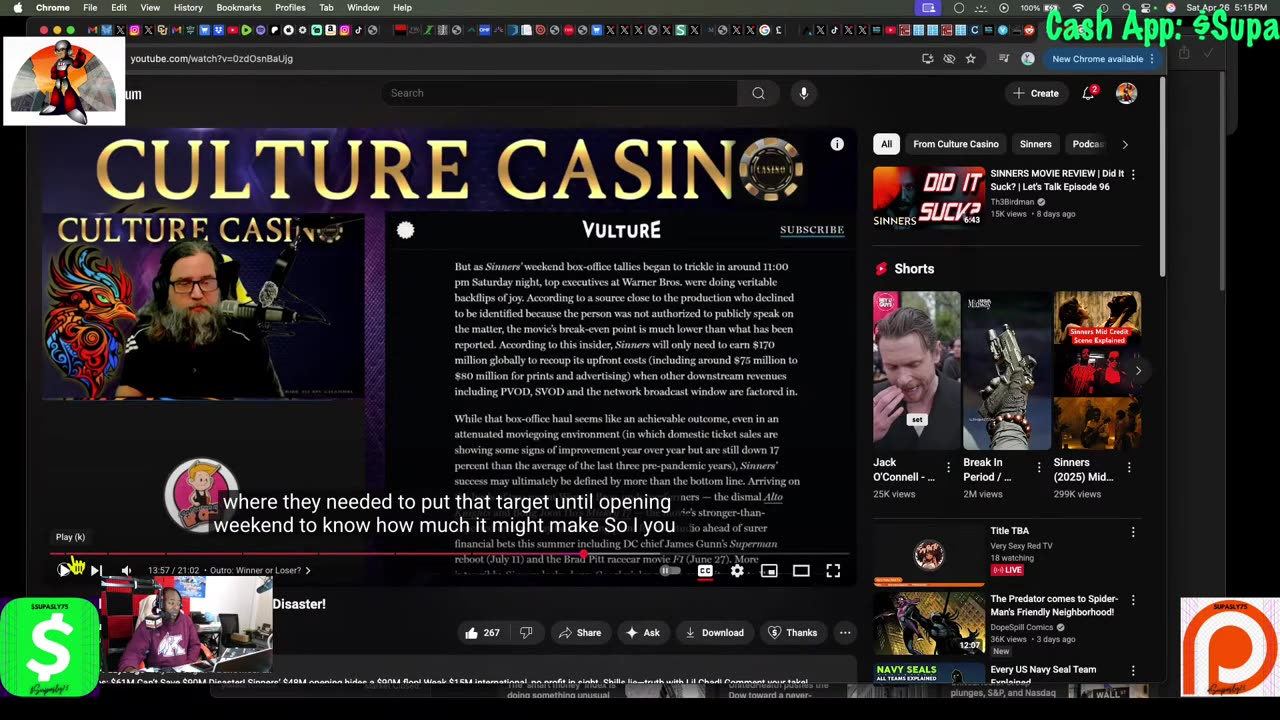Click the Ask button
1280x720 pixels.
[643, 633]
